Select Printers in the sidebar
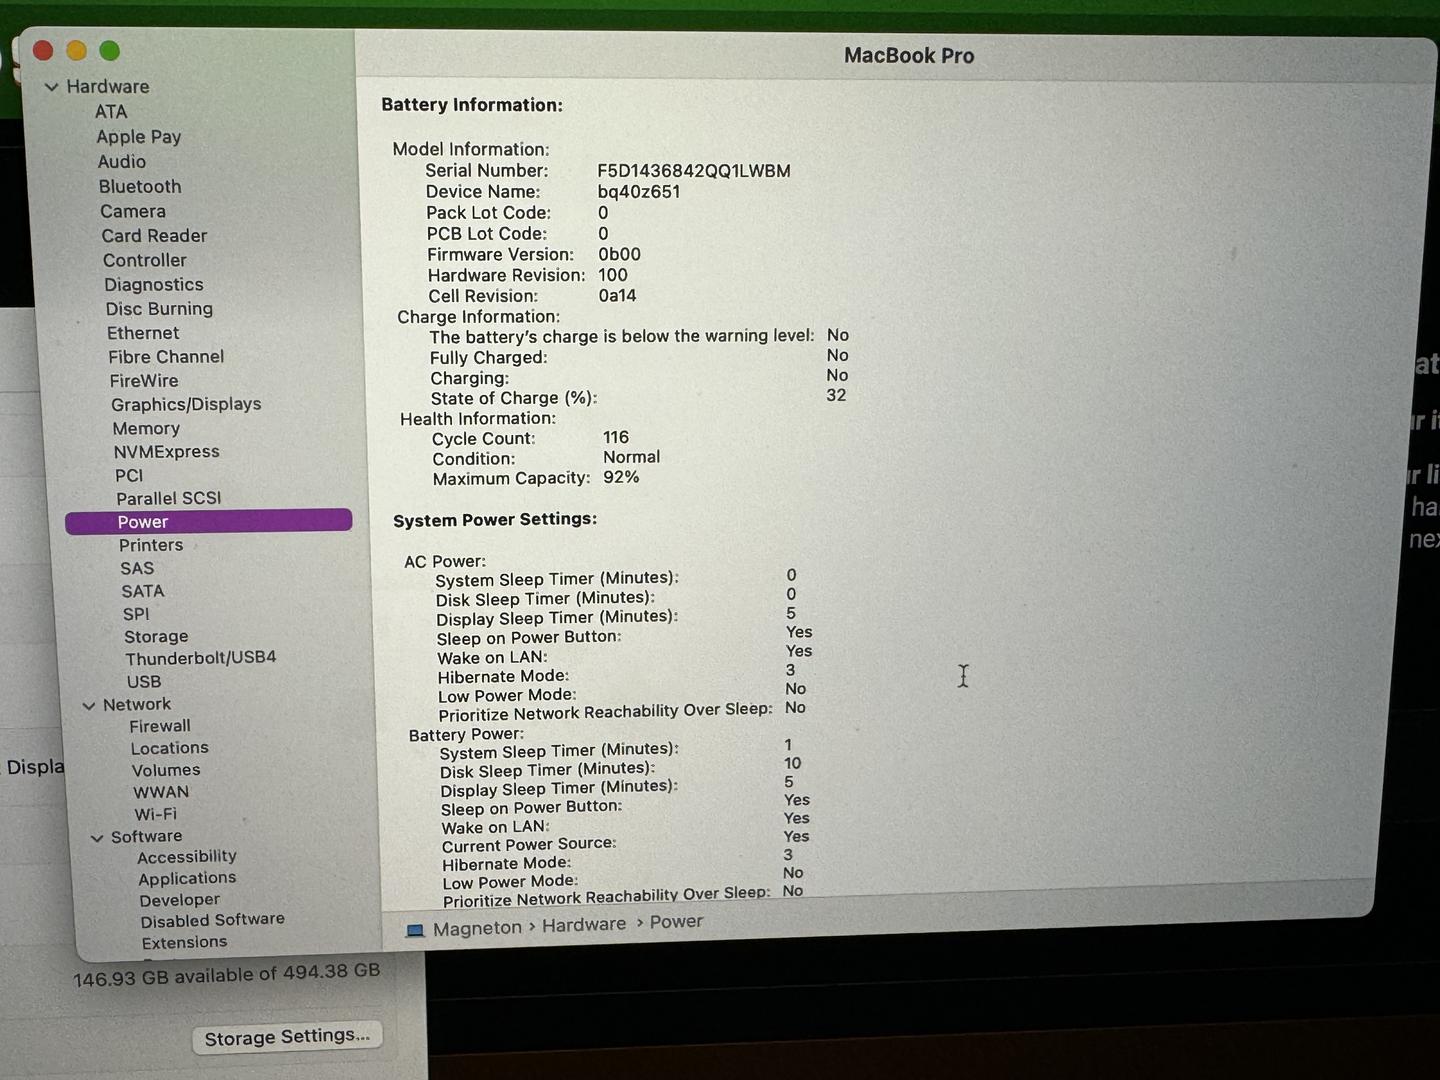 click(x=151, y=546)
